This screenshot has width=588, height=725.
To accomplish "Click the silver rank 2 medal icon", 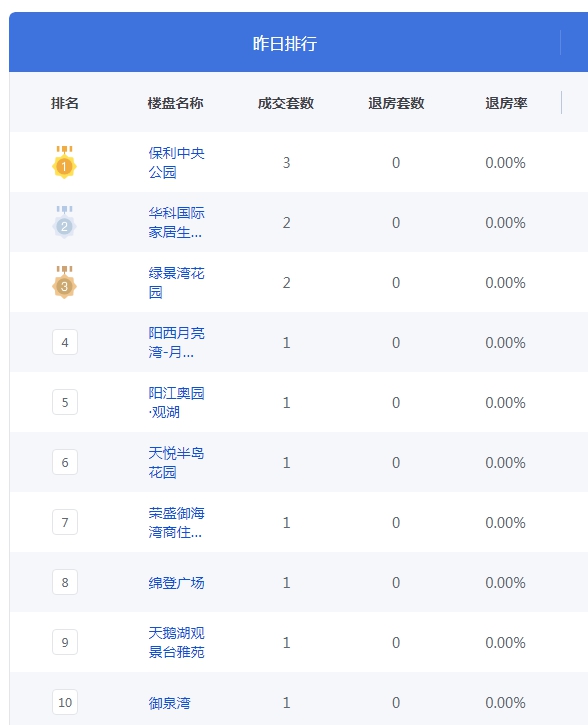I will click(64, 222).
